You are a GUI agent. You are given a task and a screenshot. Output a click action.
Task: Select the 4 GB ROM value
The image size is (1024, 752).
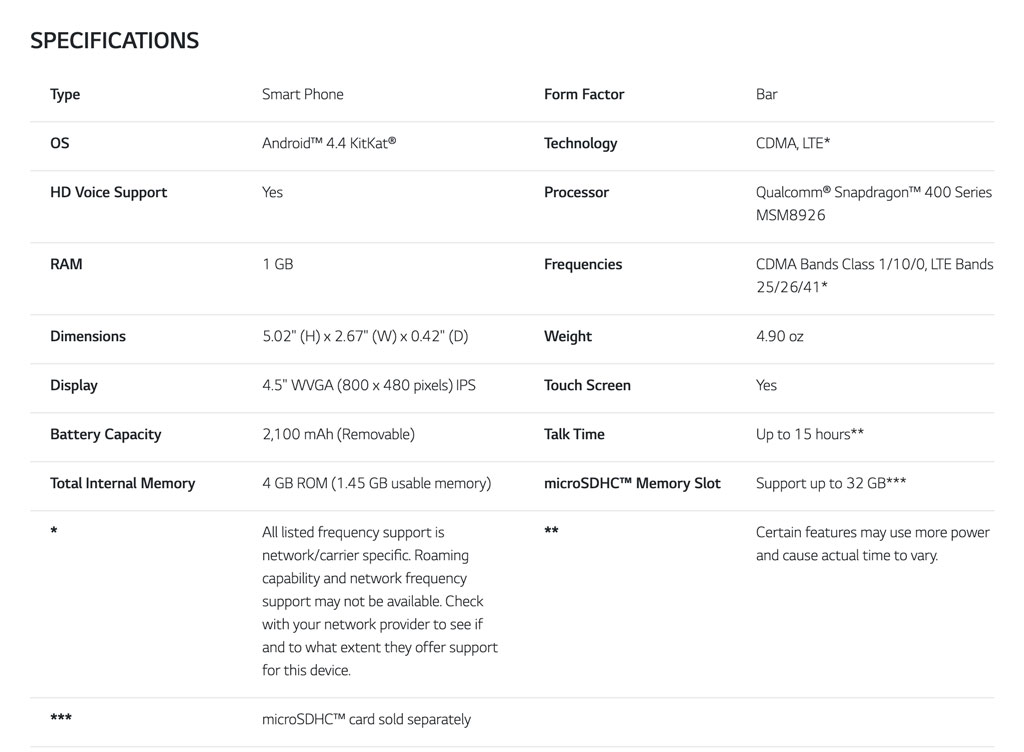click(376, 484)
